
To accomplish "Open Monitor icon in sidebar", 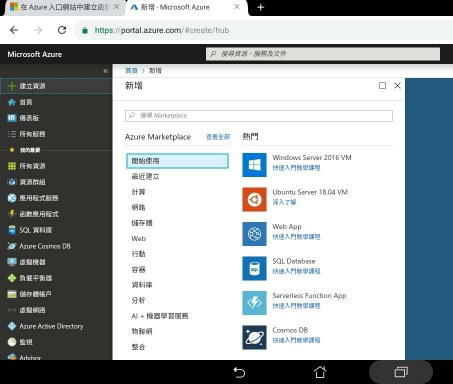I will point(12,342).
